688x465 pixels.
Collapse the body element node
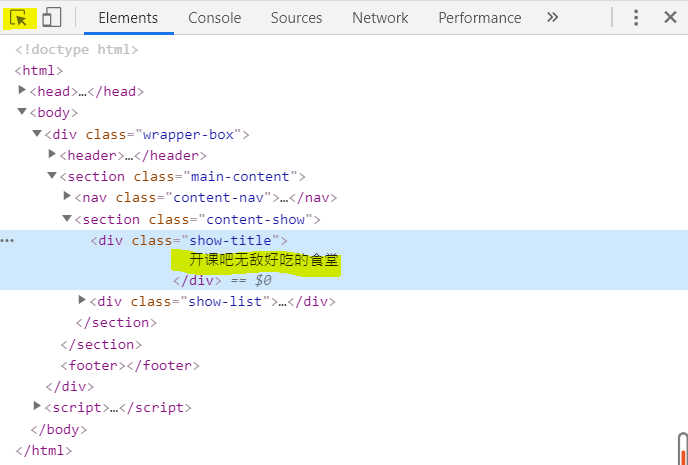click(22, 112)
